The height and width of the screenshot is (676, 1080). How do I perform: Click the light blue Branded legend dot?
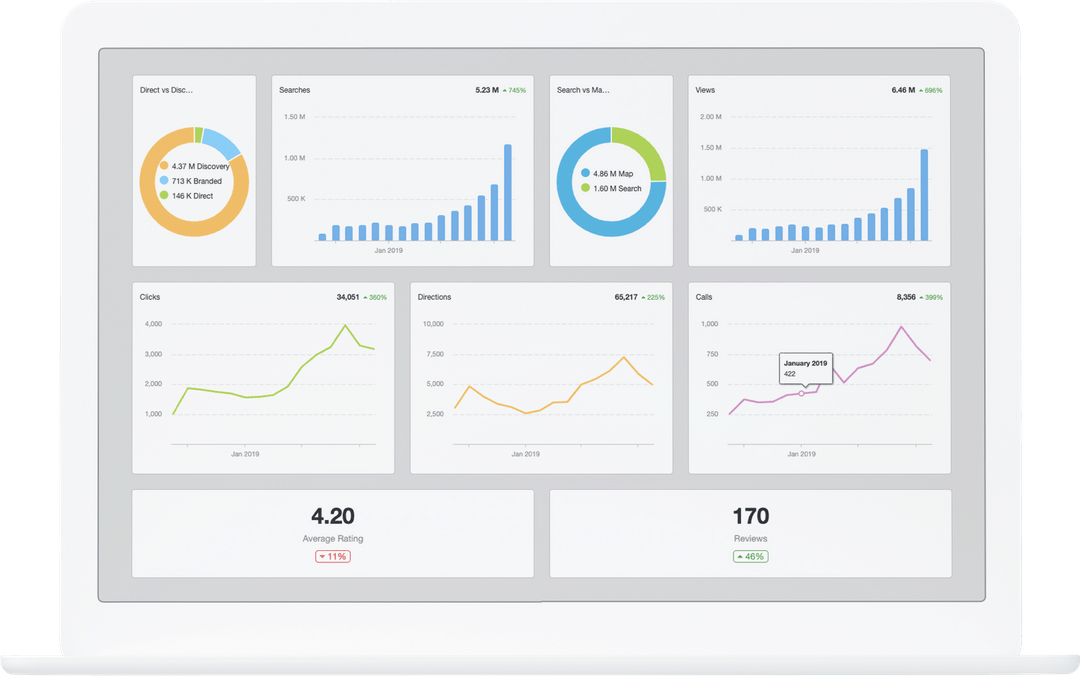tap(164, 181)
